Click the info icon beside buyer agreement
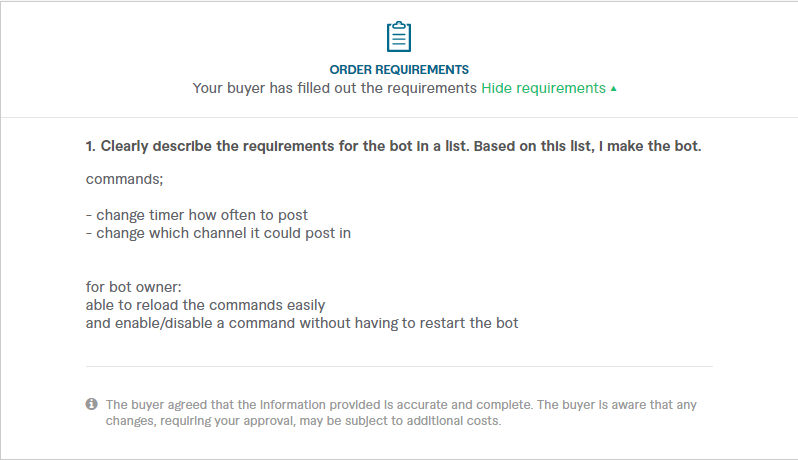798x460 pixels. [x=91, y=404]
